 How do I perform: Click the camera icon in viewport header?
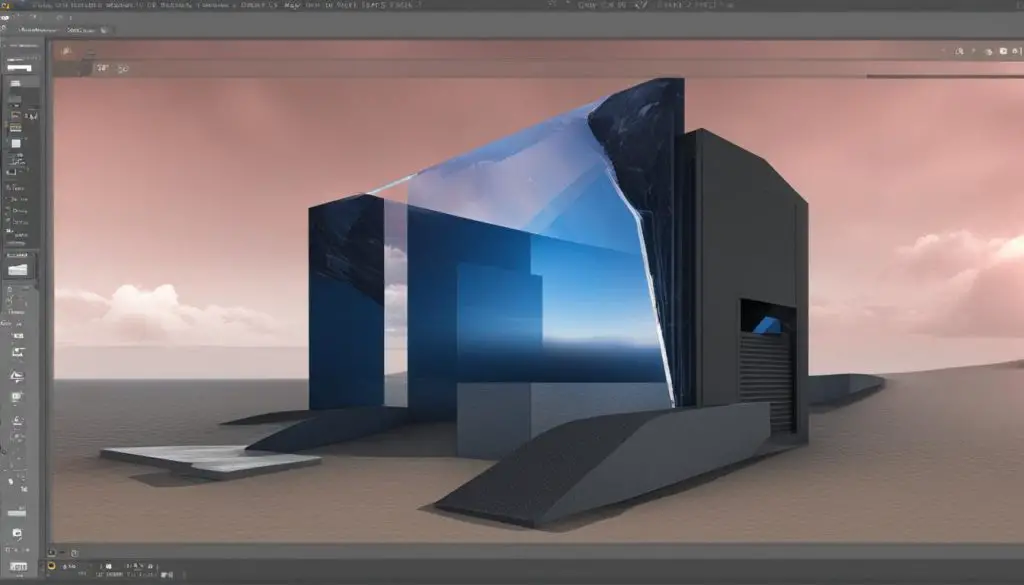tap(1003, 51)
